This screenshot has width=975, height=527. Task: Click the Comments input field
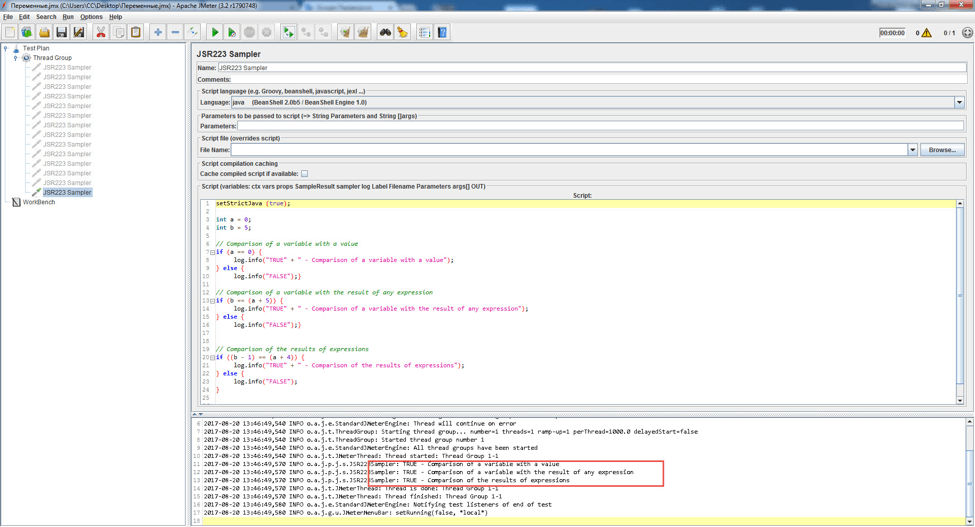tap(599, 80)
